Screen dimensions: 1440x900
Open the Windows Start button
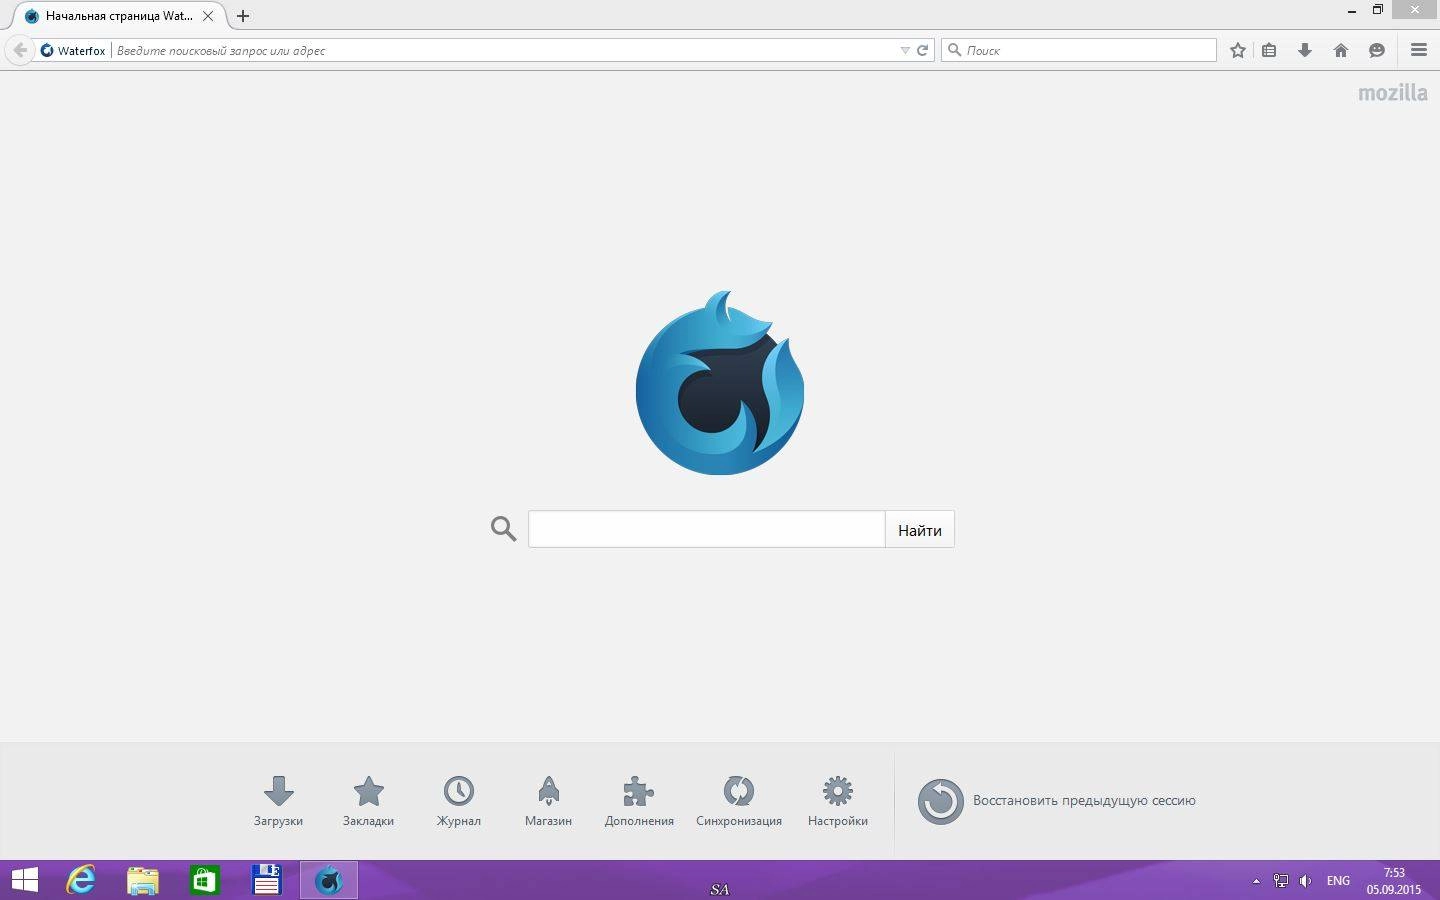[24, 880]
